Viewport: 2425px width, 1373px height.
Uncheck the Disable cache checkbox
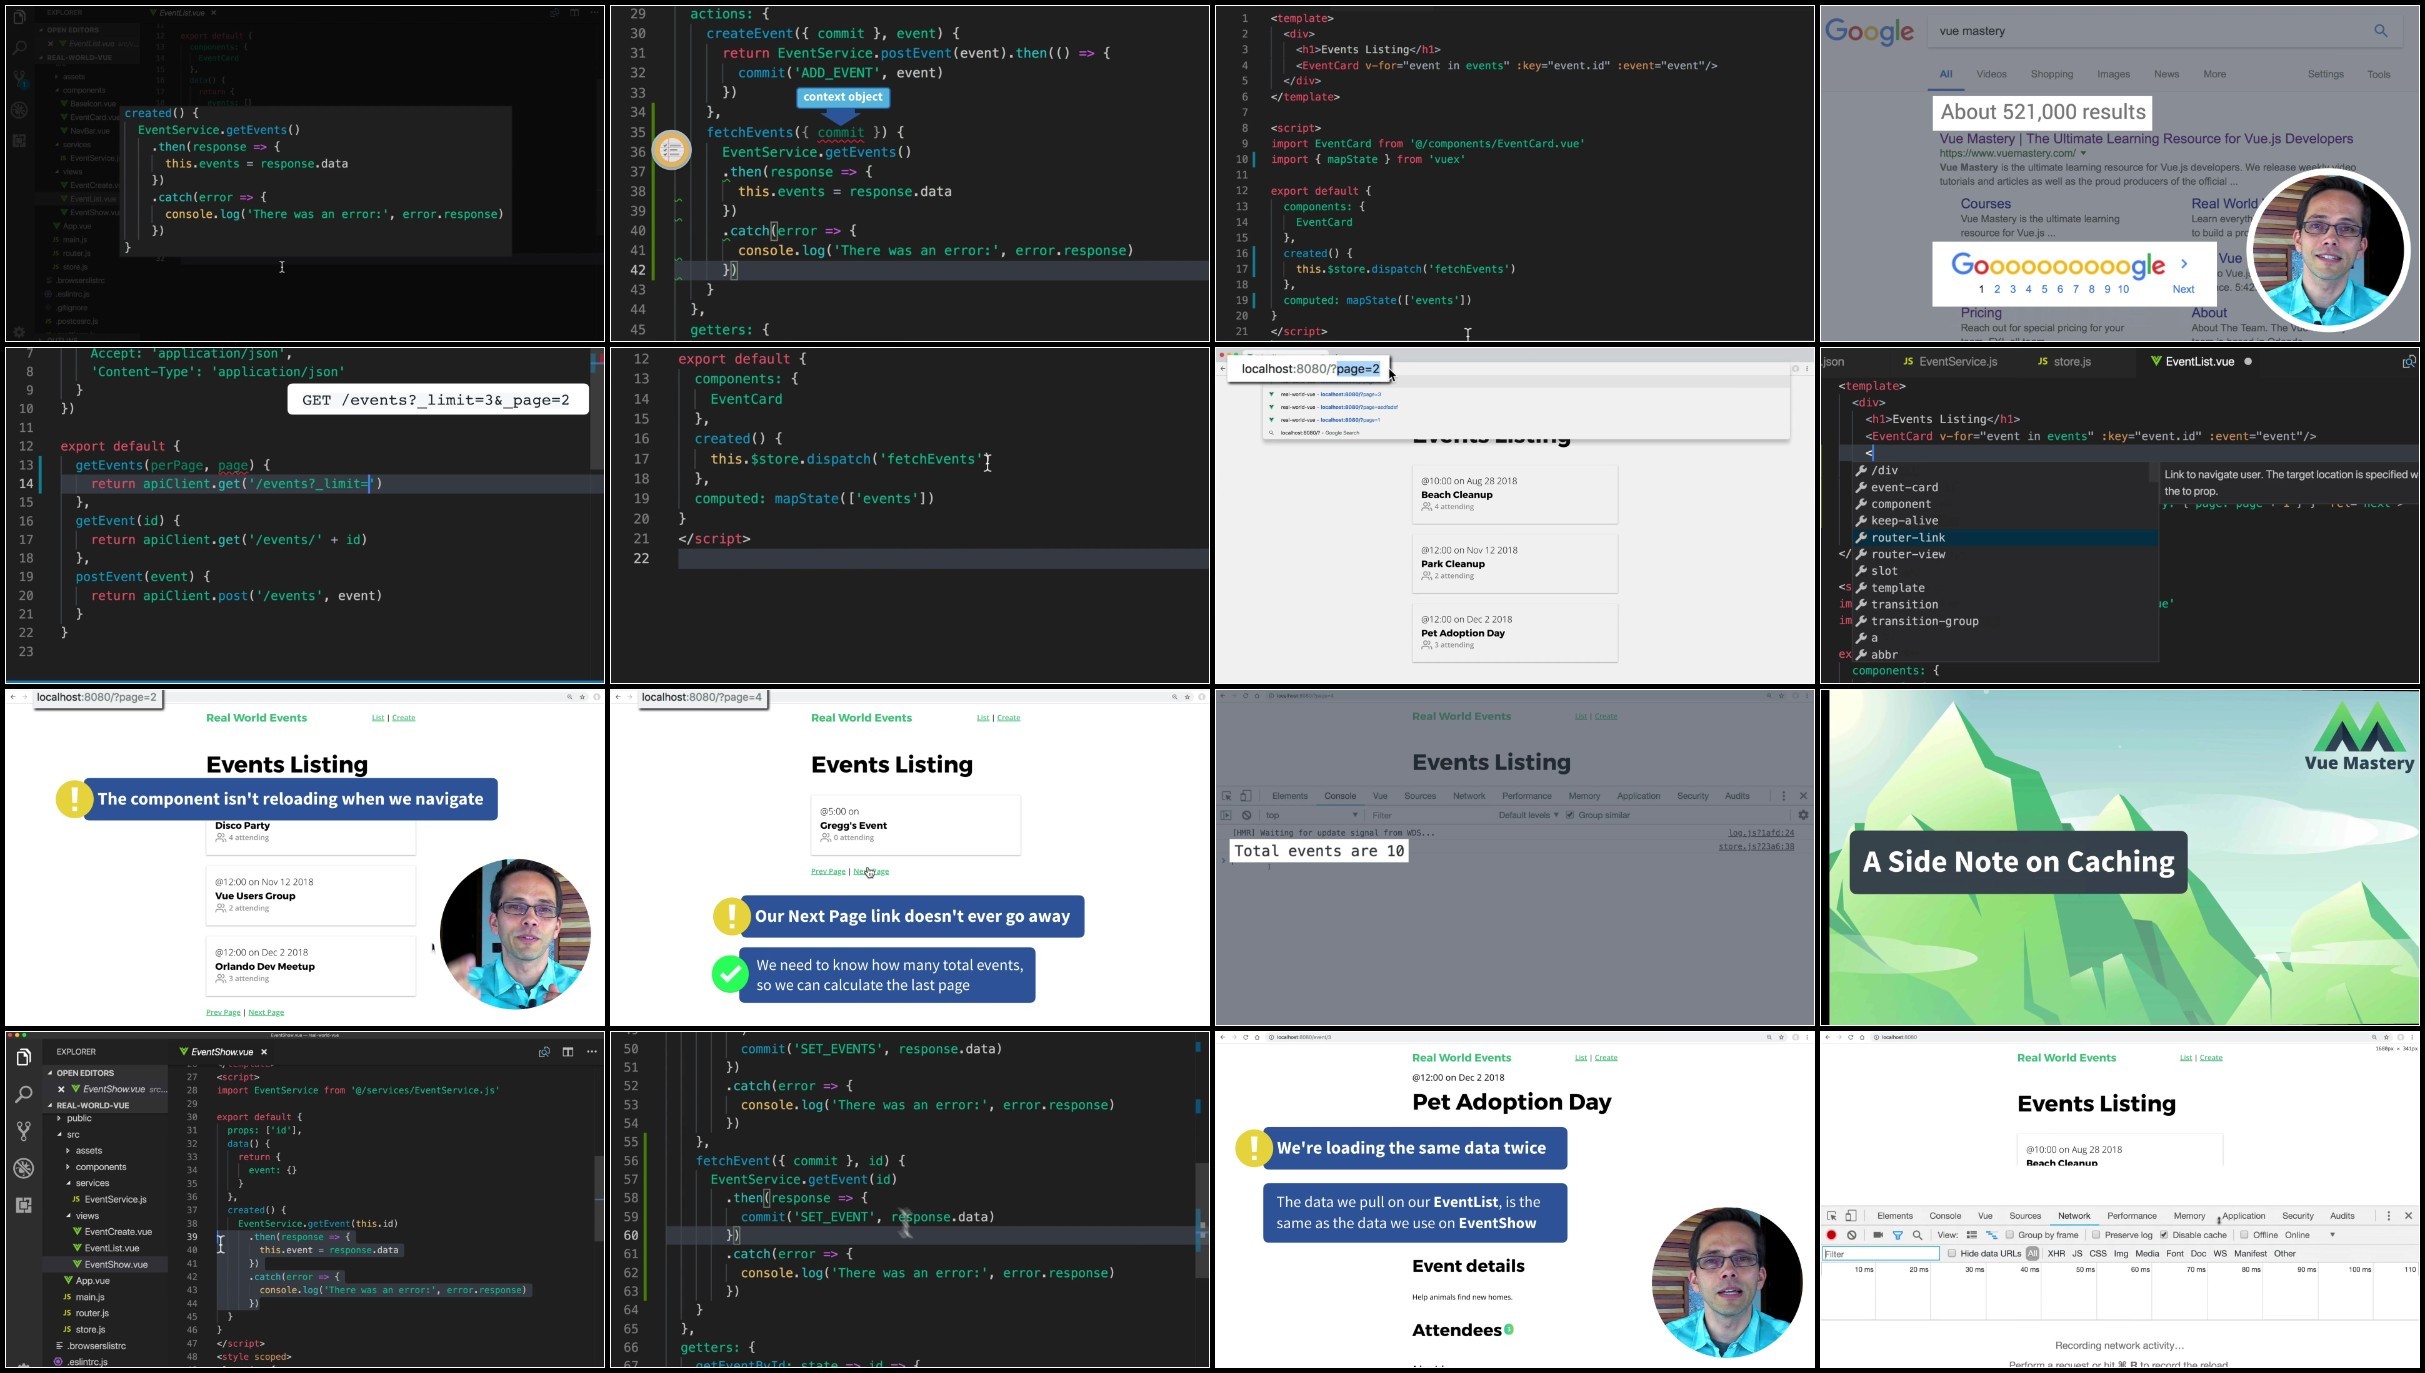click(x=2164, y=1235)
